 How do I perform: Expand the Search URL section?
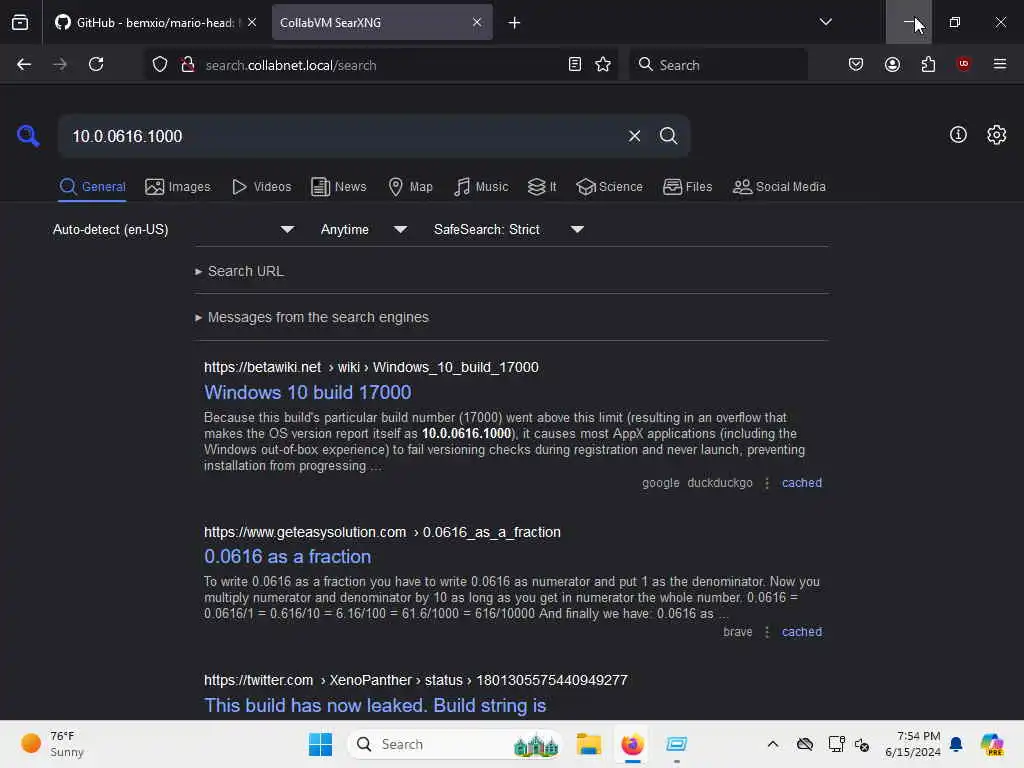[x=240, y=271]
